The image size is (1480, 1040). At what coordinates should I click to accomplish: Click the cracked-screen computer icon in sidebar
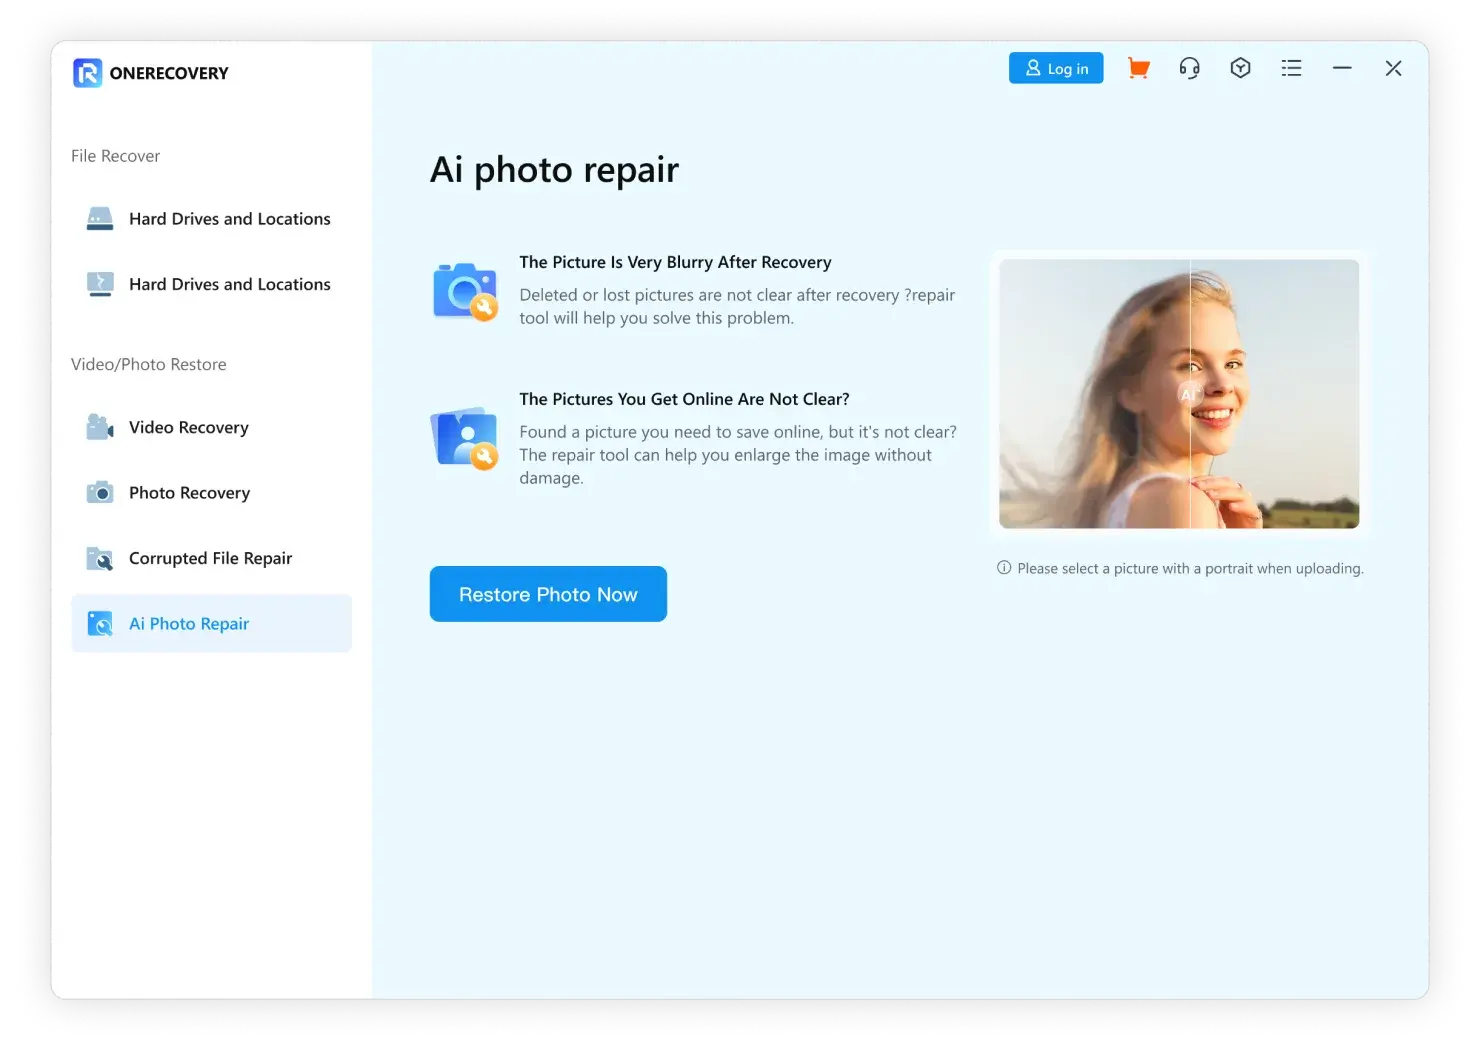[x=100, y=285]
